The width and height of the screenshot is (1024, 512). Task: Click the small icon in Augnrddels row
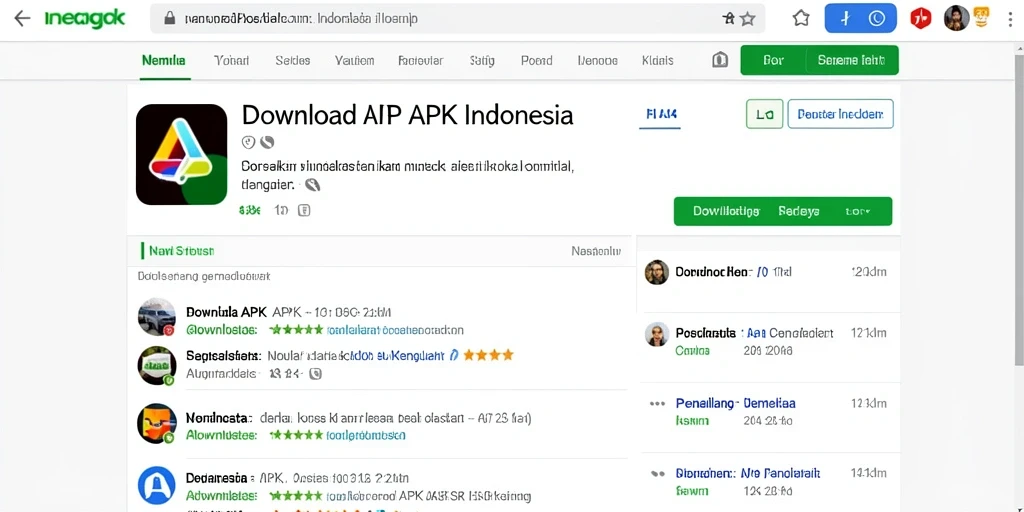(315, 374)
